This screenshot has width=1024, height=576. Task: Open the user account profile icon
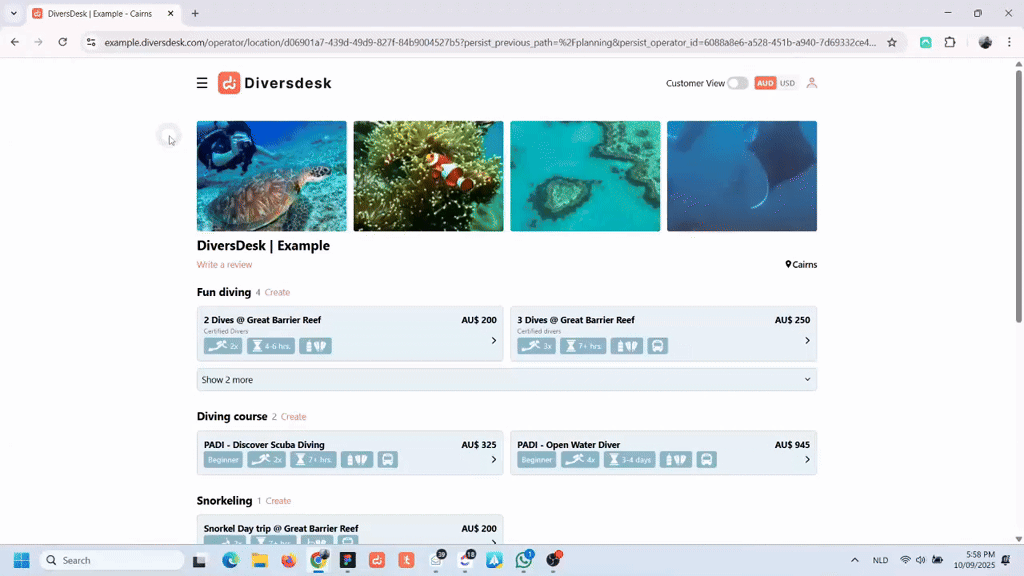[811, 83]
